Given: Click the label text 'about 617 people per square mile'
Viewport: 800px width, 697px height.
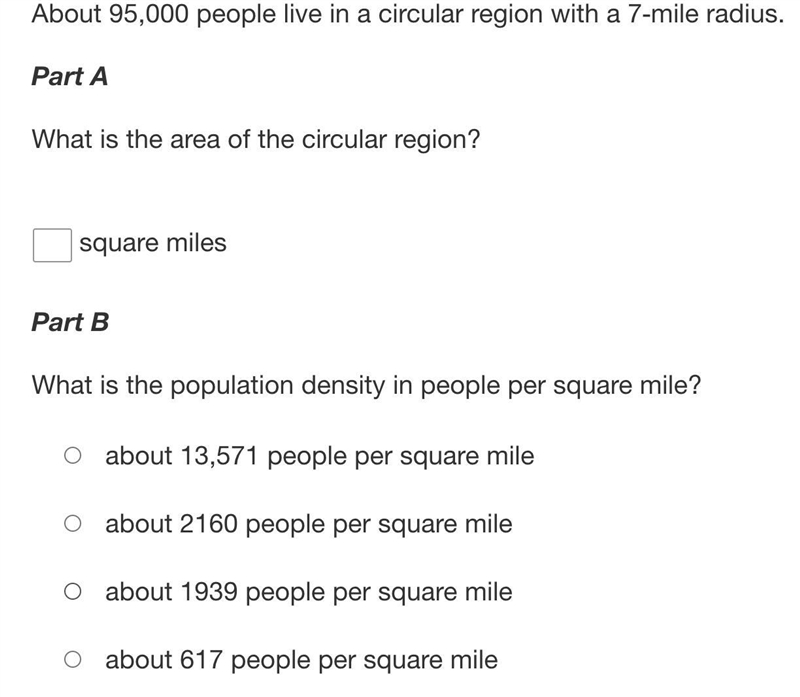Looking at the screenshot, I should coord(301,660).
